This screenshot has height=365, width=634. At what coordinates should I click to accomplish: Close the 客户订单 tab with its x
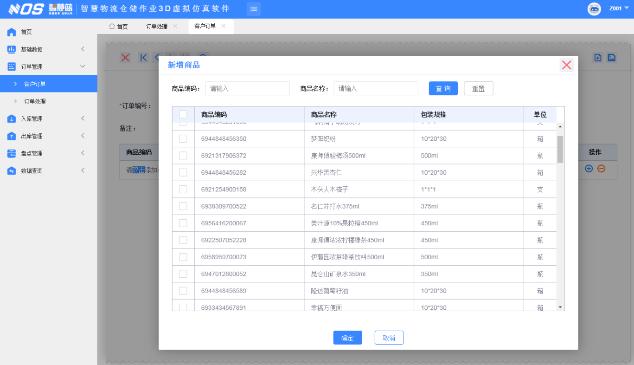coord(224,26)
